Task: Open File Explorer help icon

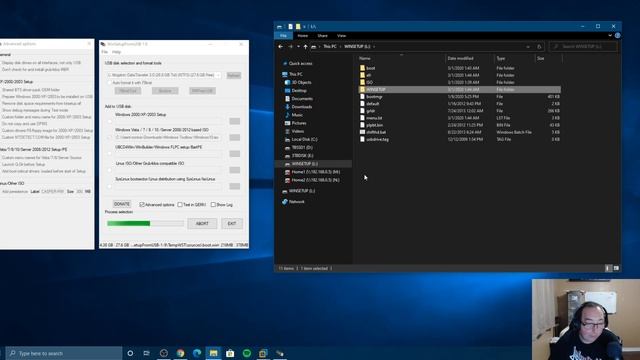Action: pos(618,36)
